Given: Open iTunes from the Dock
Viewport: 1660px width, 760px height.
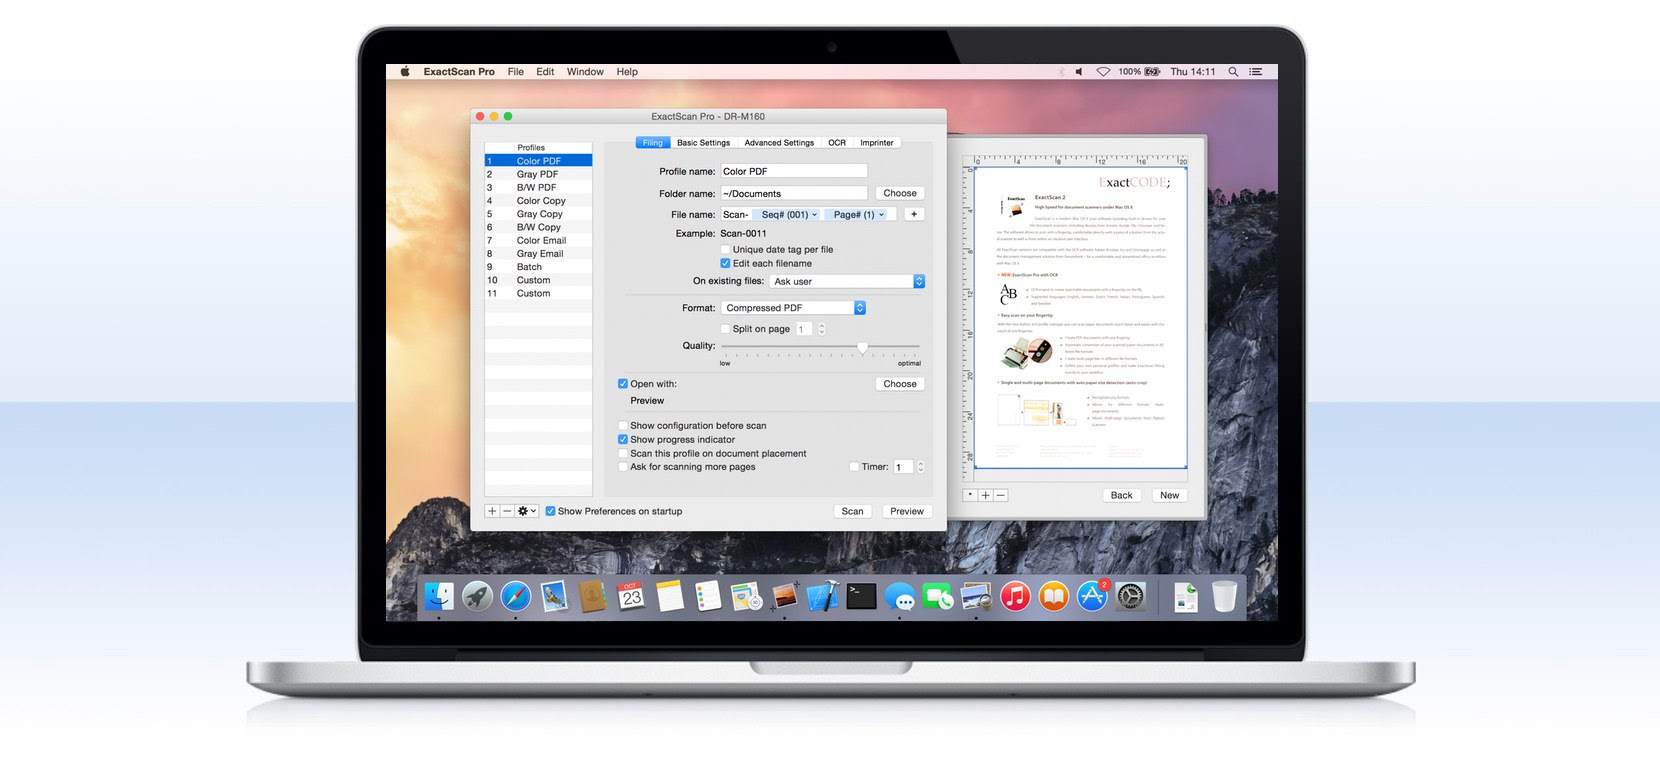Looking at the screenshot, I should click(1015, 597).
